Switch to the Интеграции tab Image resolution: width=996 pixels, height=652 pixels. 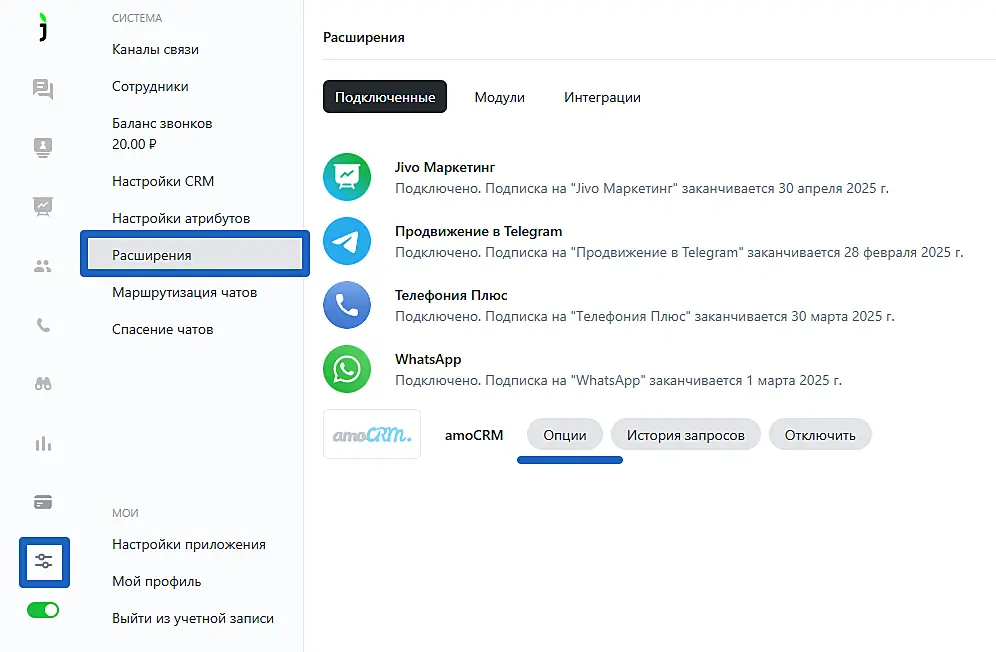(602, 97)
